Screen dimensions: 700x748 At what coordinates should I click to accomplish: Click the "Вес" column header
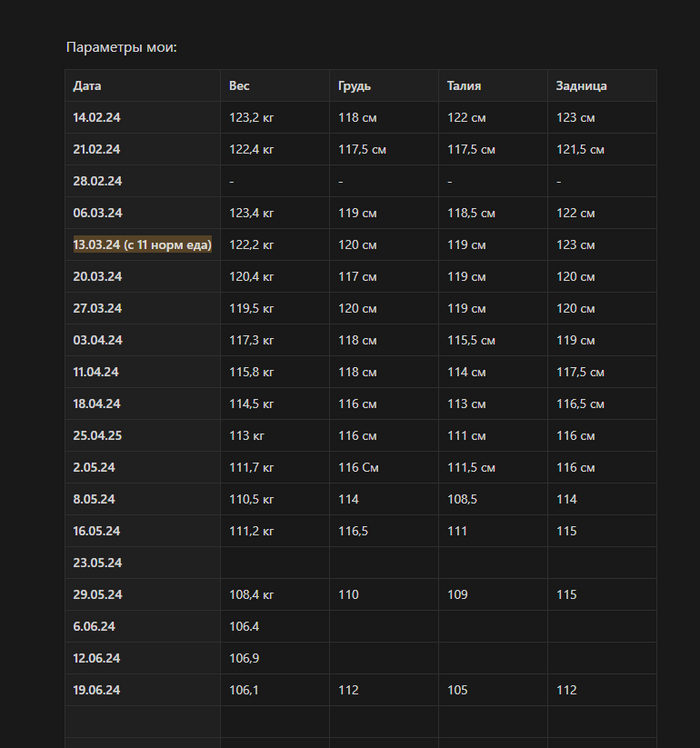(239, 86)
